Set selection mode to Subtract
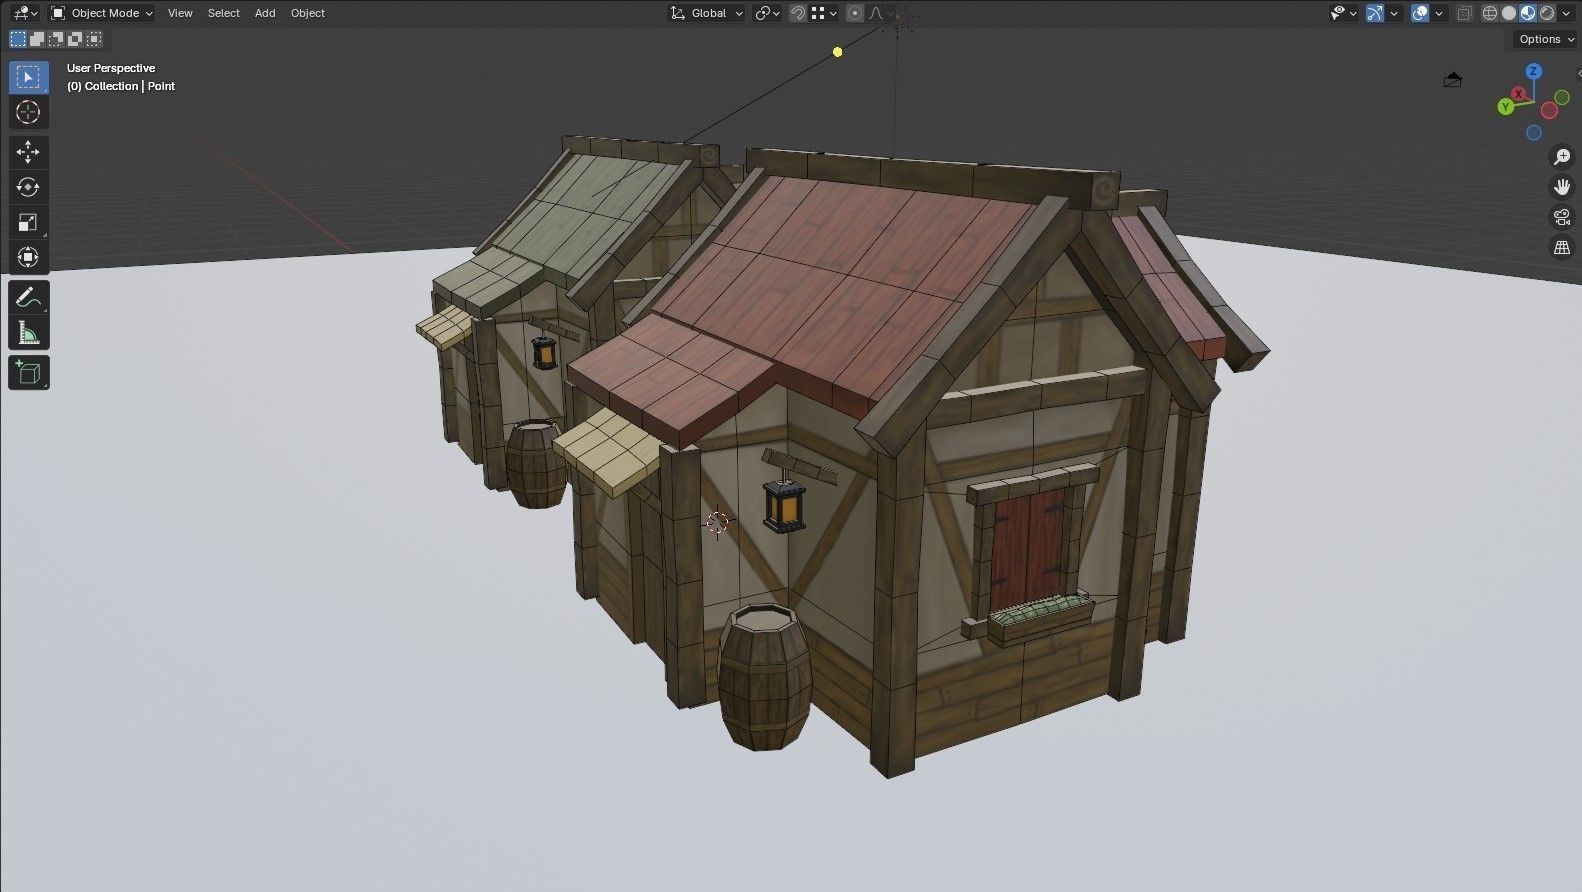This screenshot has width=1582, height=892. pyautogui.click(x=56, y=39)
